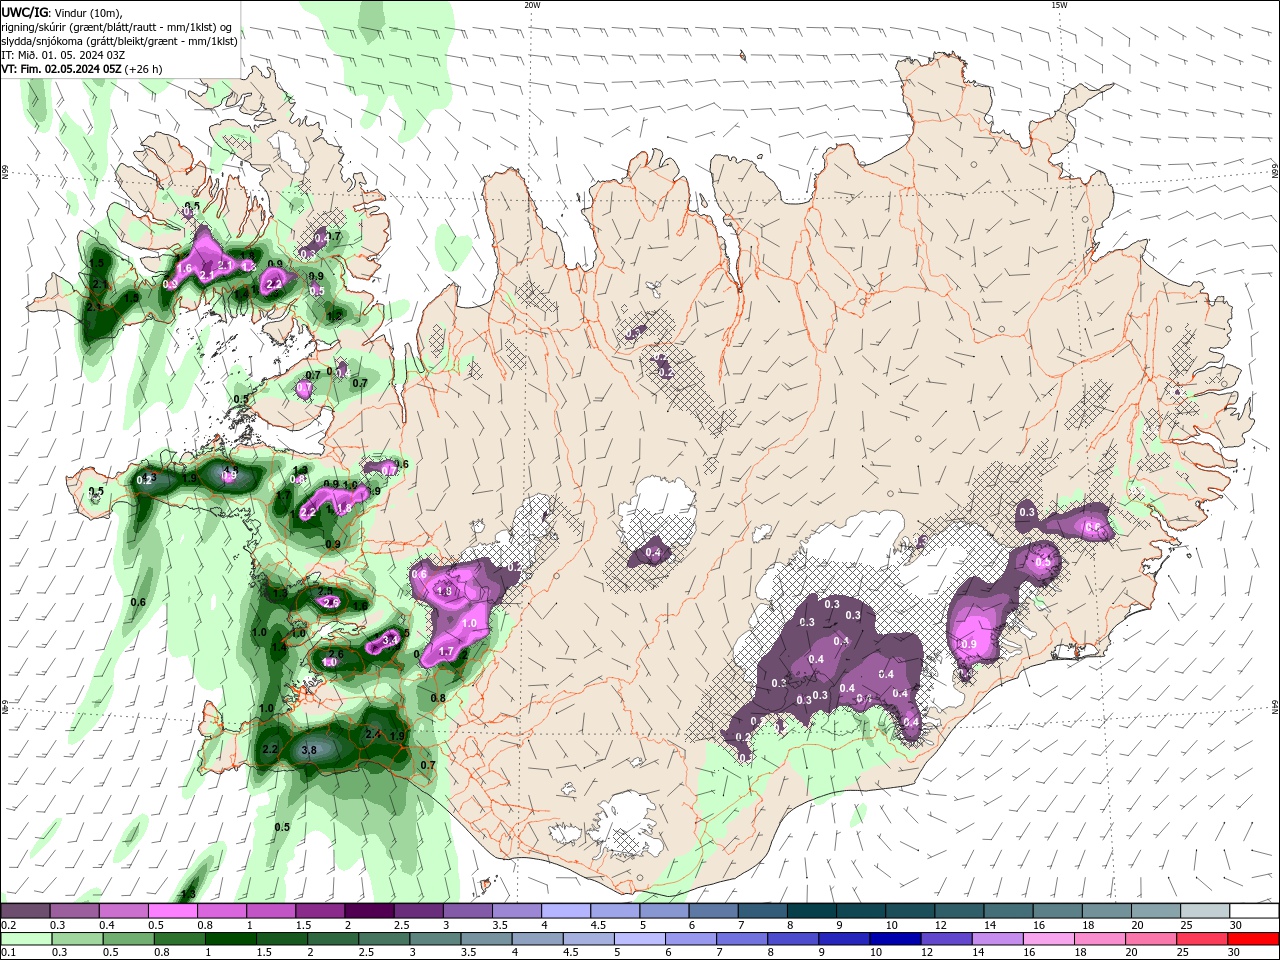Click the 'rigning/skúrir' rain legend description line

coord(118,27)
